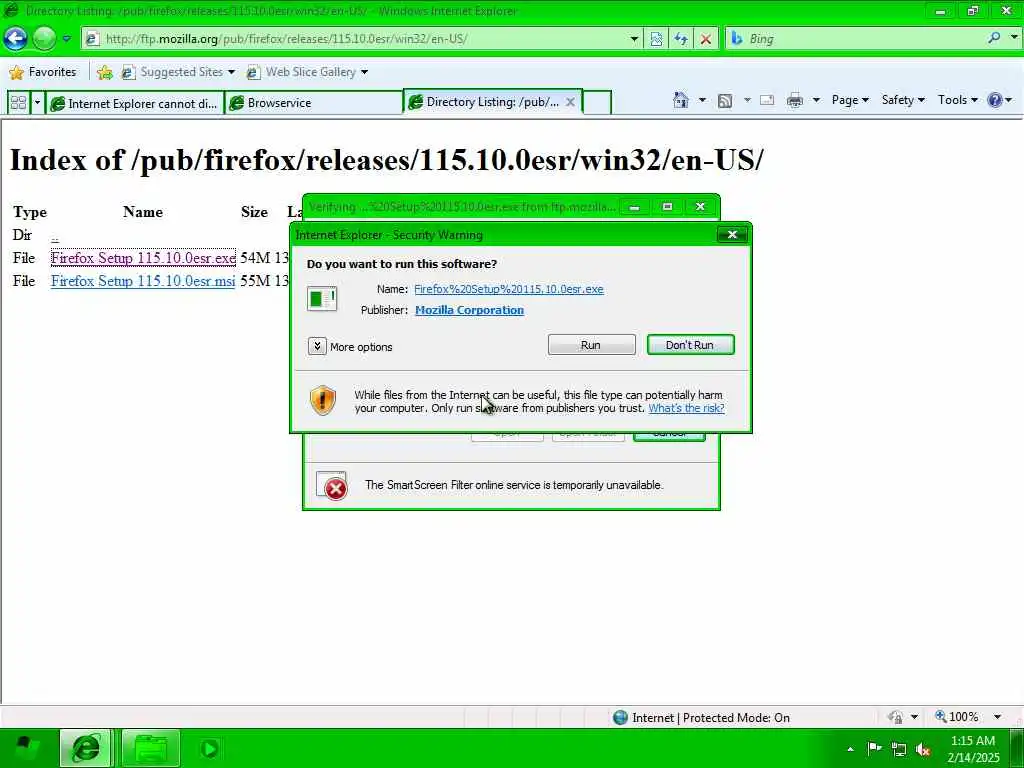Open the zoom level dropdown arrow

coord(997,717)
